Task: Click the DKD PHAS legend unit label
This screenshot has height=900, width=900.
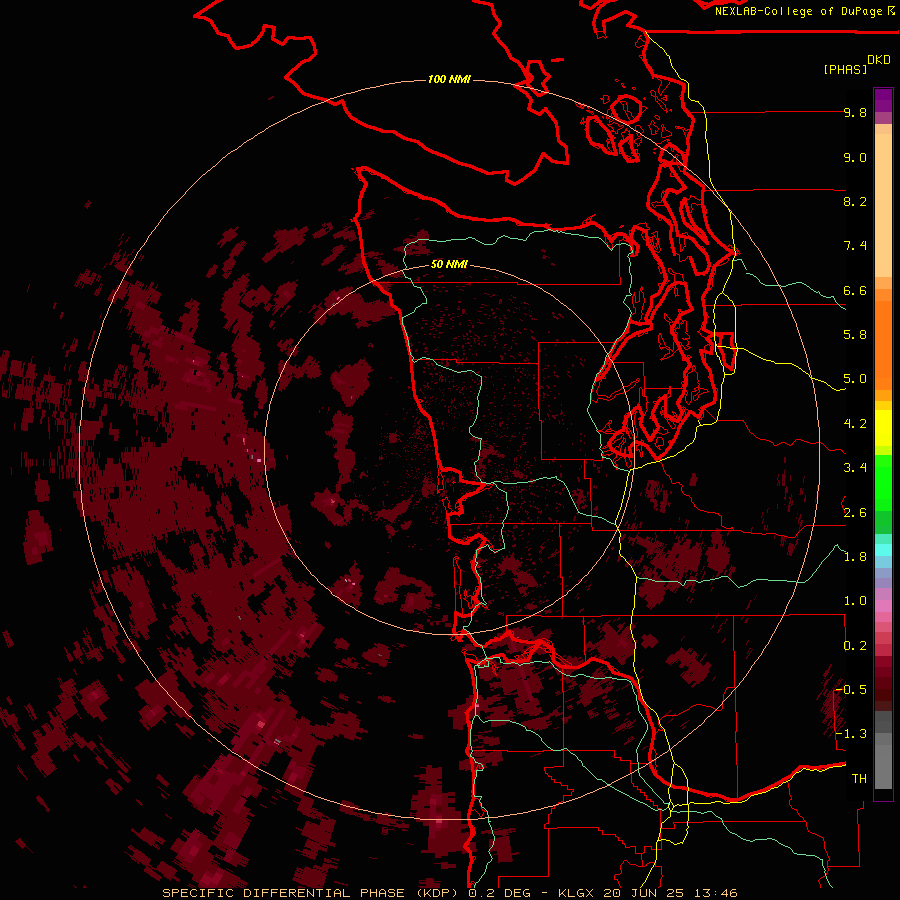Action: point(858,64)
